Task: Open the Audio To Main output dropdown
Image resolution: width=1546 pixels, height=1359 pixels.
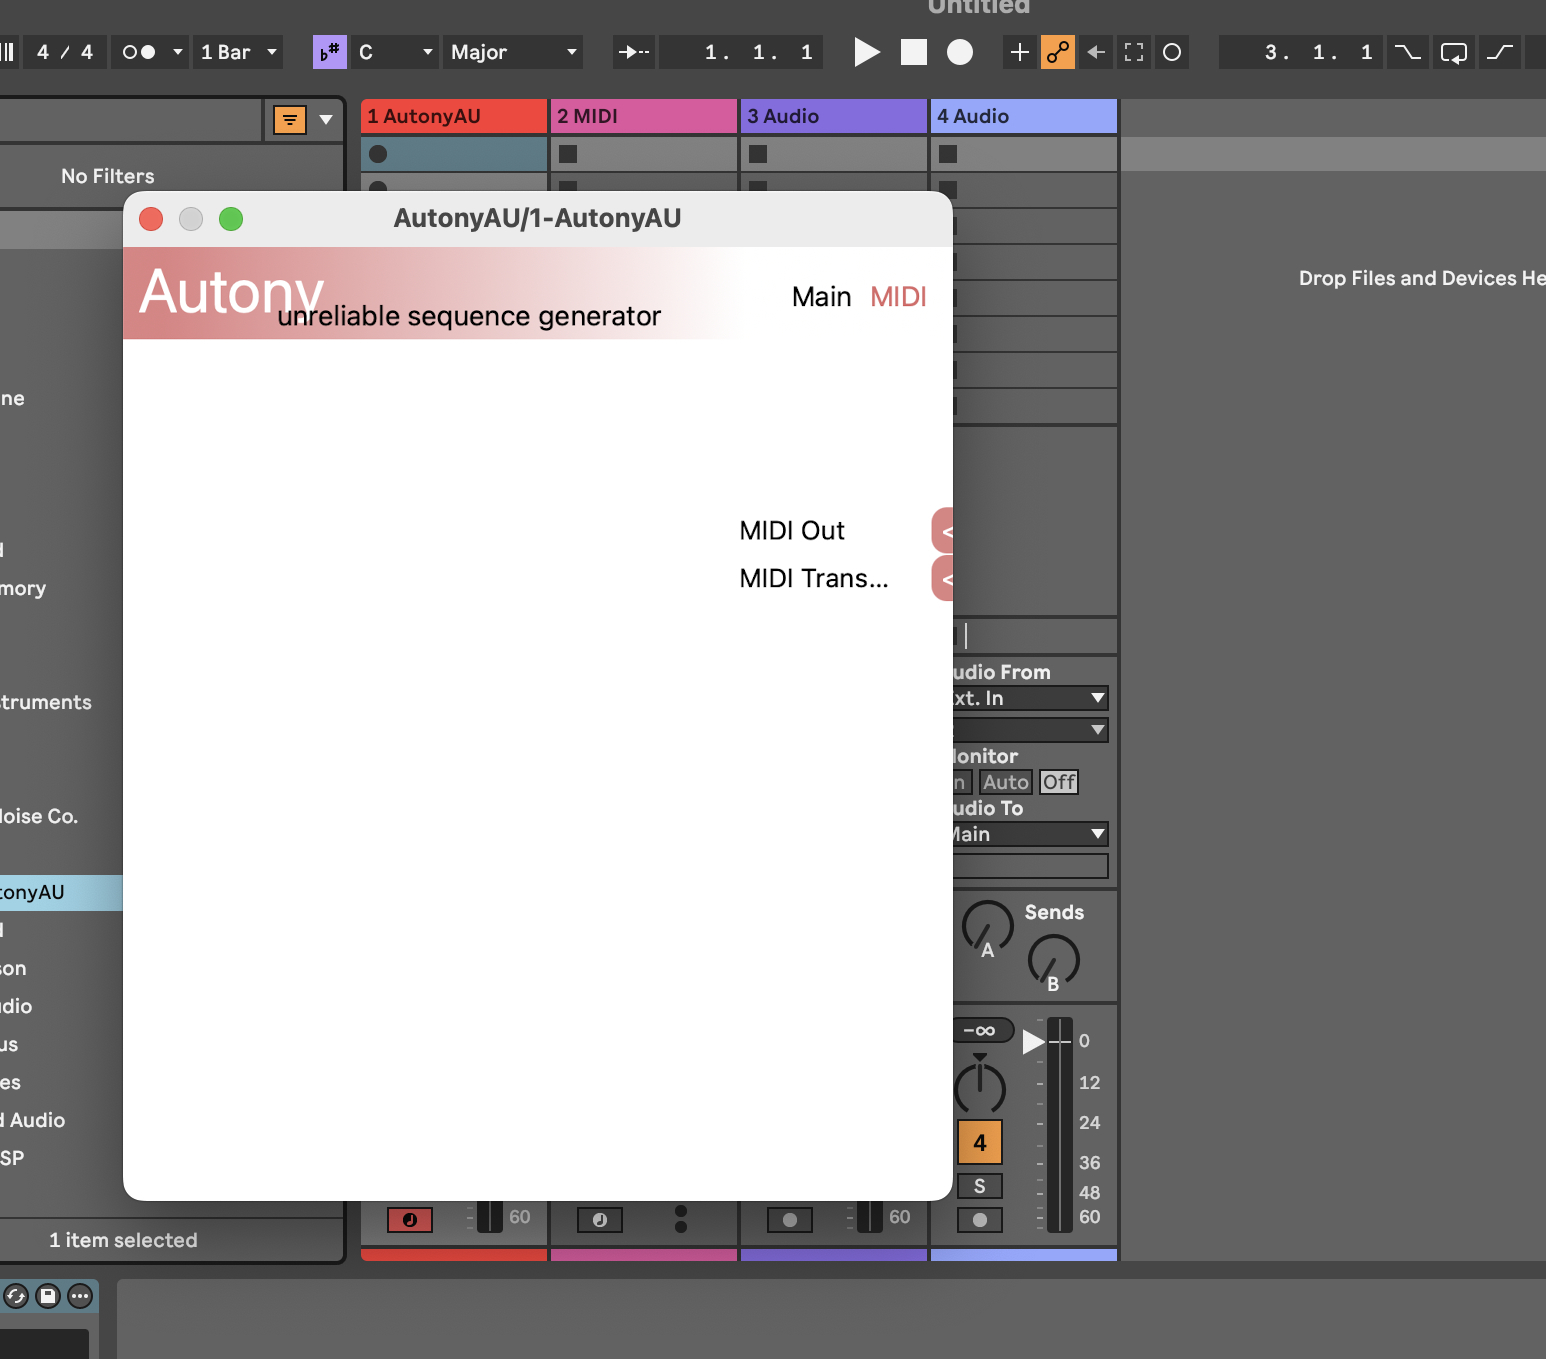Action: (x=1030, y=834)
